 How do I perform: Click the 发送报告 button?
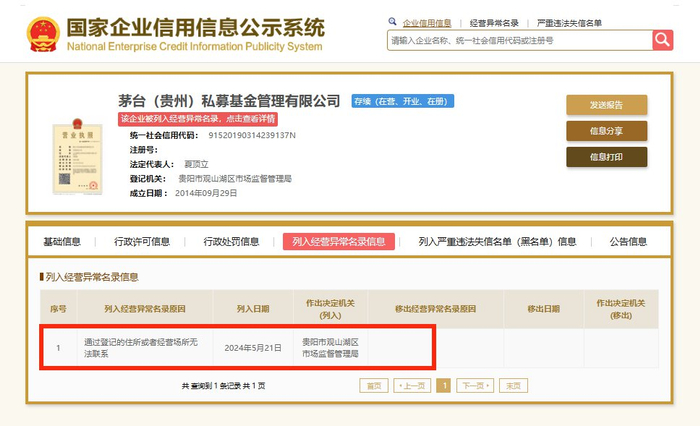pos(606,105)
